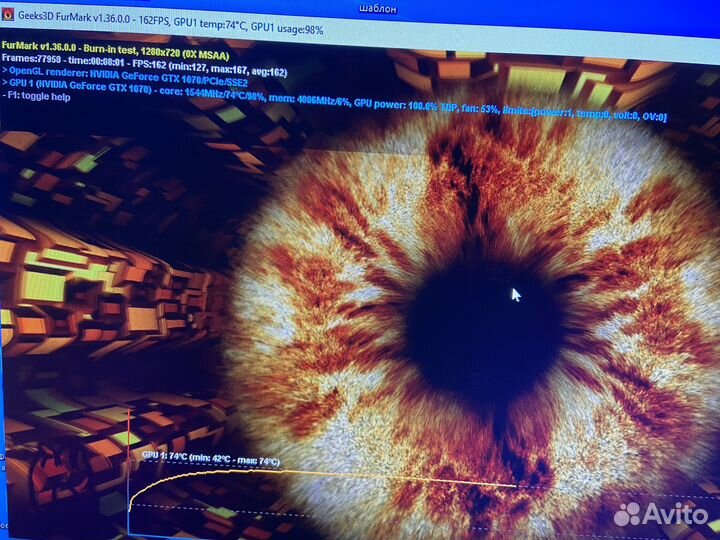This screenshot has width=720, height=540.
Task: Click the FurMark app icon in title bar
Action: coord(7,14)
